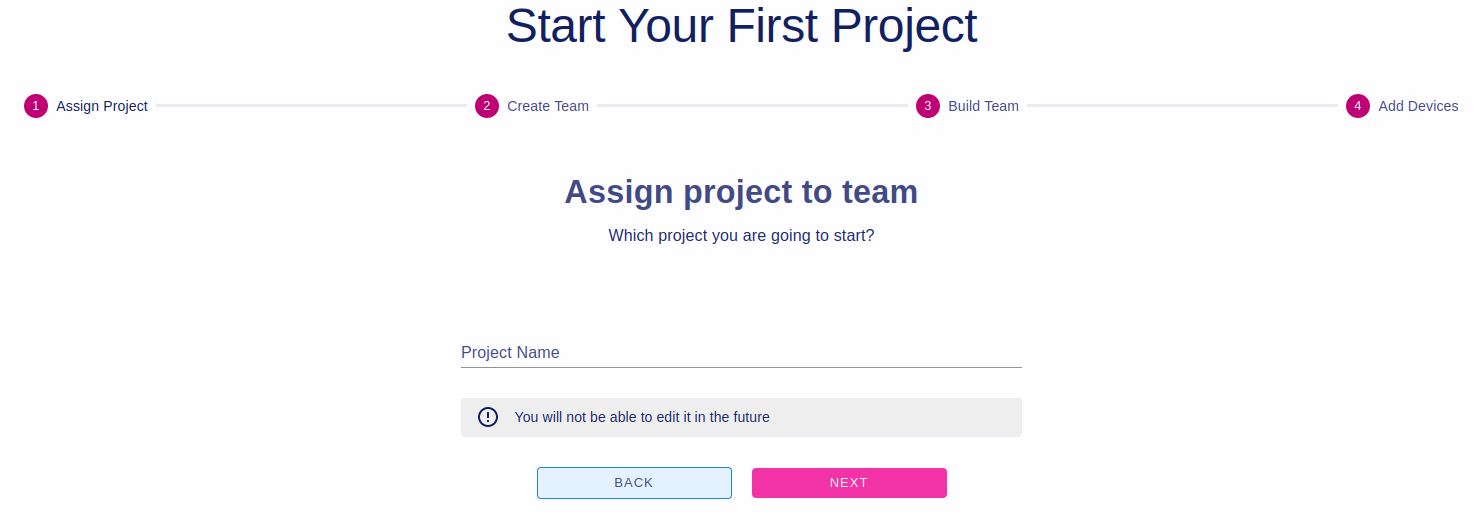This screenshot has width=1479, height=518.
Task: Click 'Which project you are going to start?' subtitle
Action: 741,236
